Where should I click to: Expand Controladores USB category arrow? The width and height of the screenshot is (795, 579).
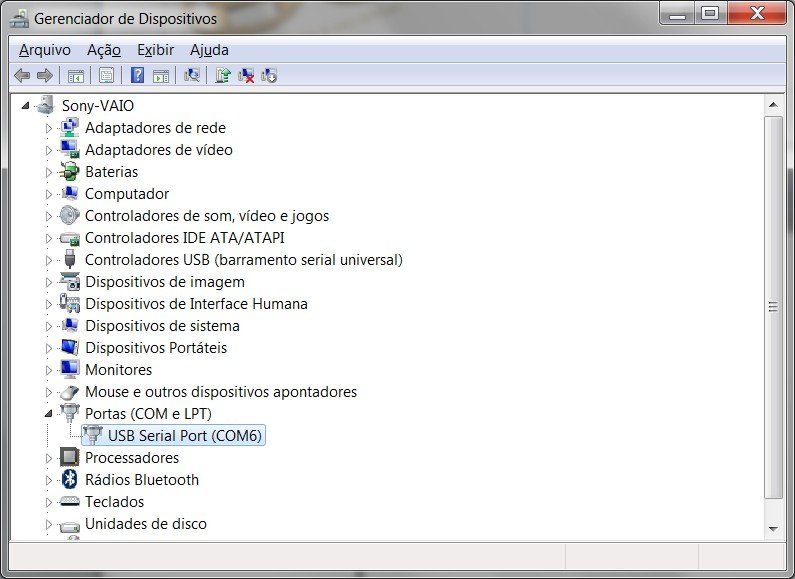(x=48, y=260)
